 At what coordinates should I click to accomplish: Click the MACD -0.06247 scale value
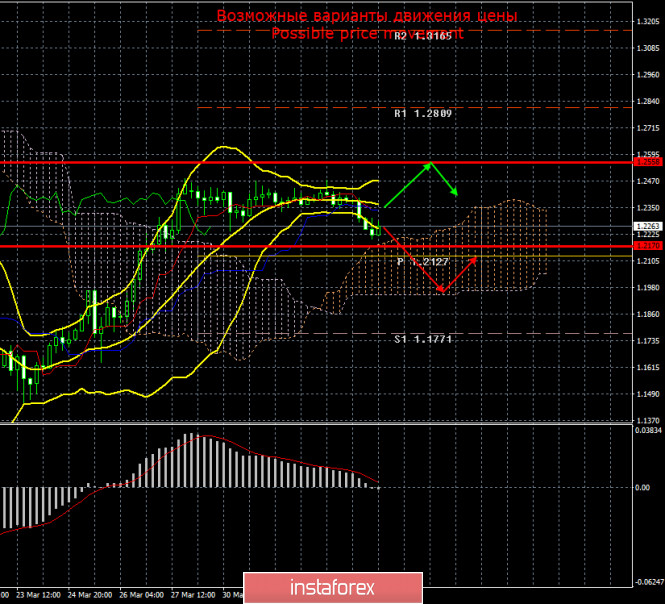(648, 582)
